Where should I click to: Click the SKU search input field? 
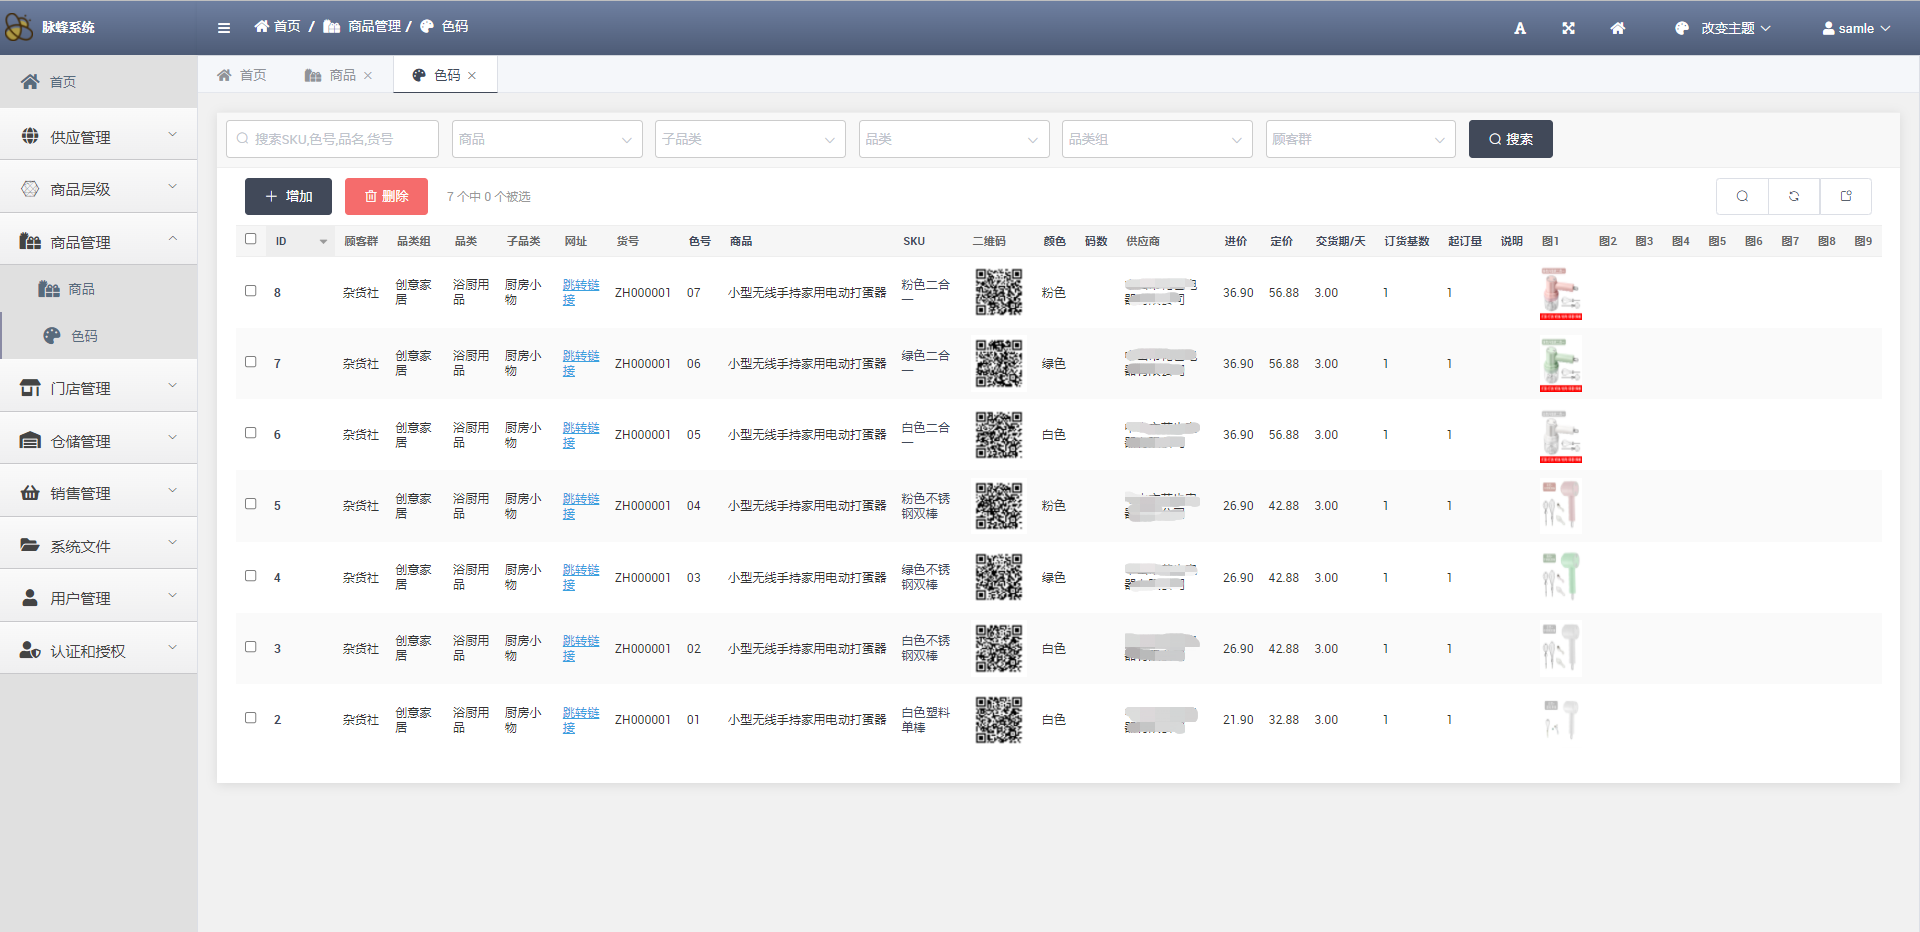[x=333, y=139]
